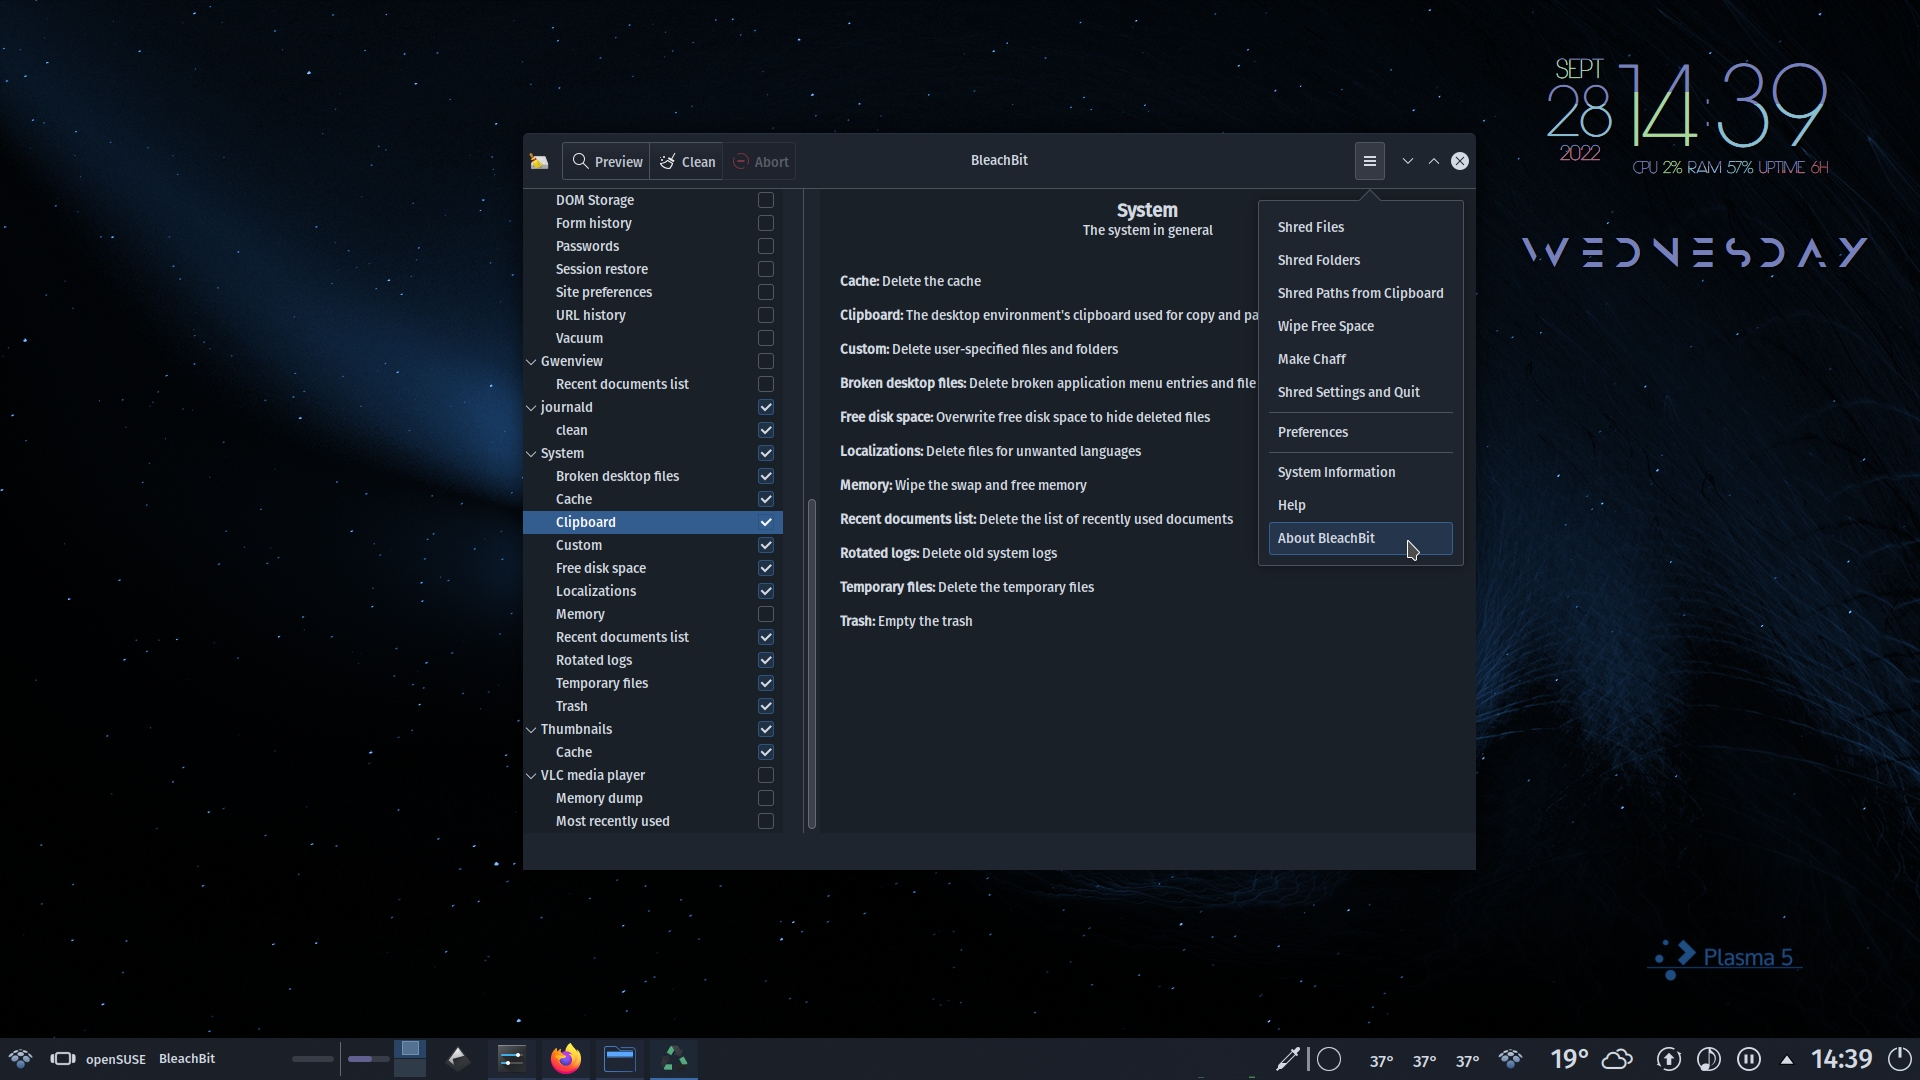Click the pause circle tray icon
Screen dimensions: 1920x1080
(x=1749, y=1059)
